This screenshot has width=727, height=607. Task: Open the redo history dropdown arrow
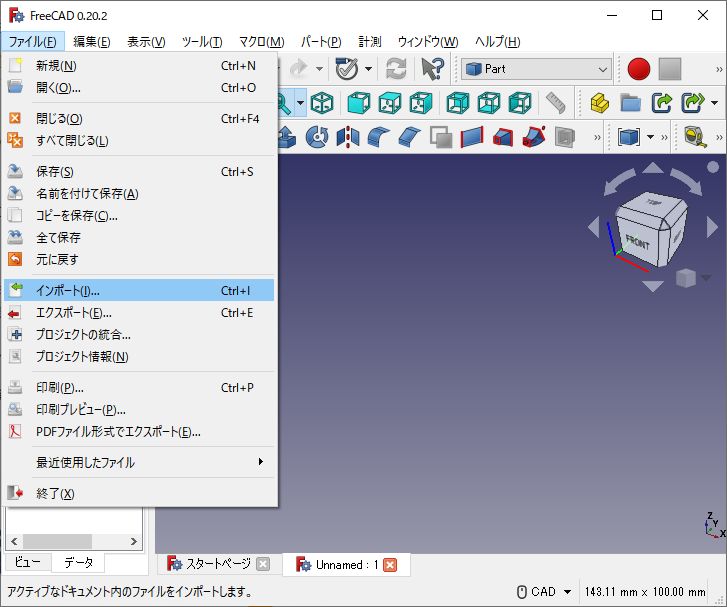[319, 69]
